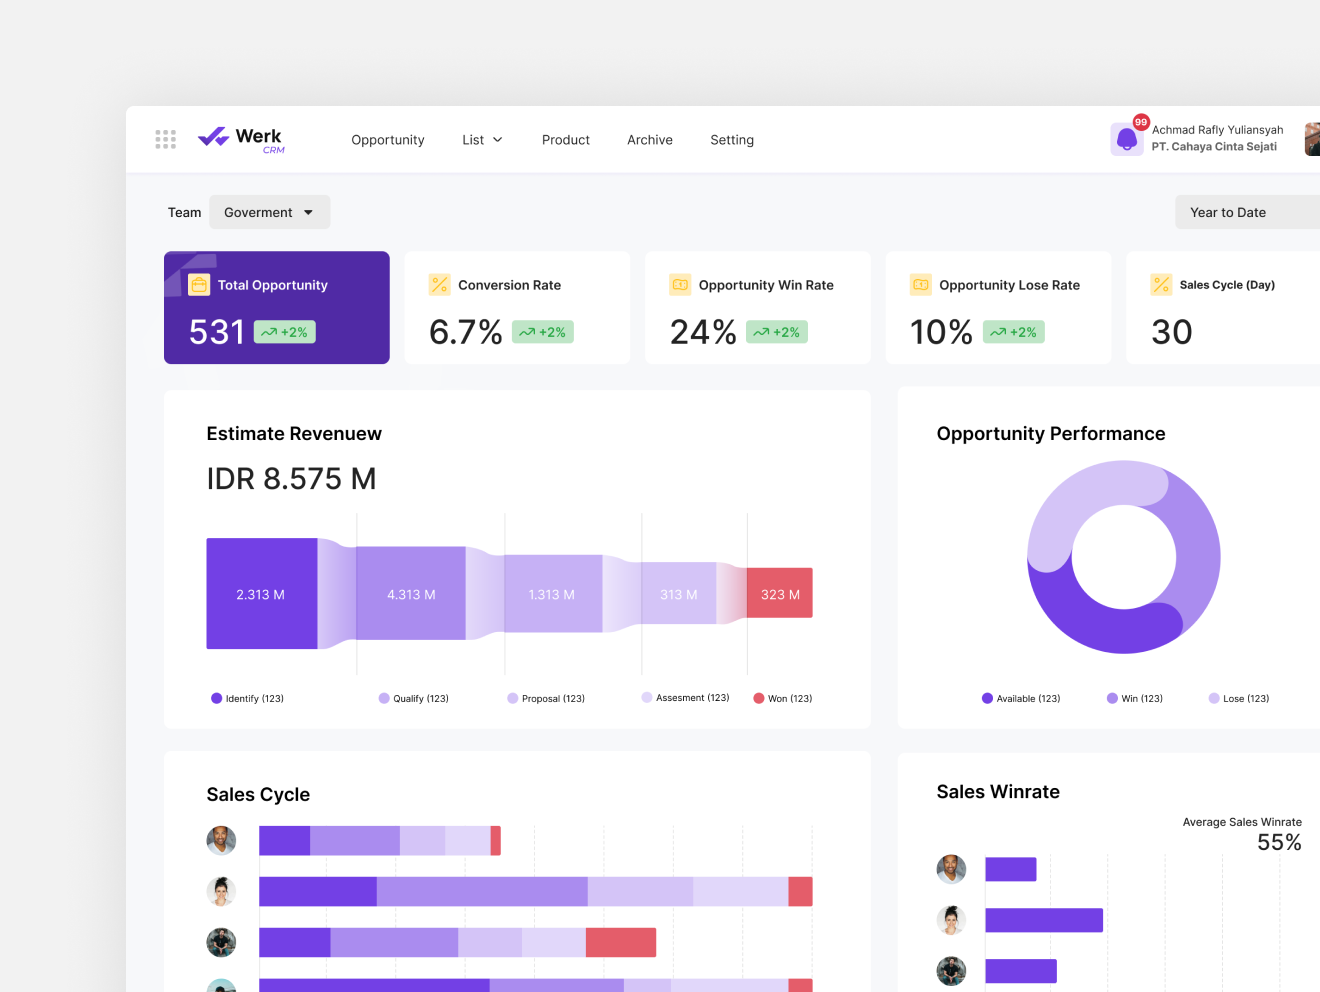Expand the List dropdown menu
The width and height of the screenshot is (1320, 992).
point(483,140)
